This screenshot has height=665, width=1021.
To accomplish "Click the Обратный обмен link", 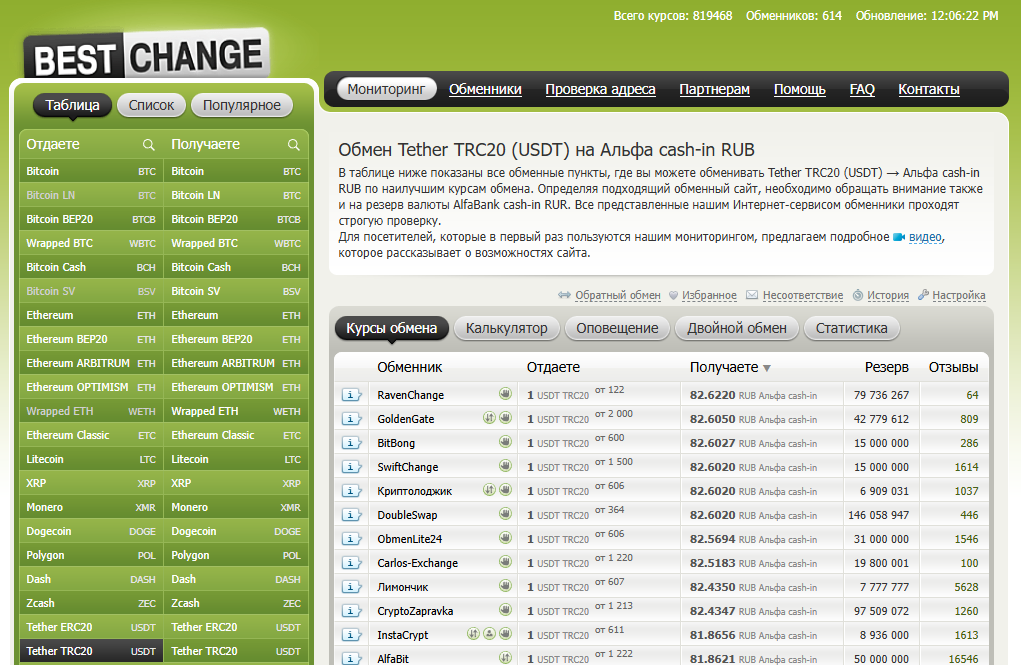I will tap(617, 295).
